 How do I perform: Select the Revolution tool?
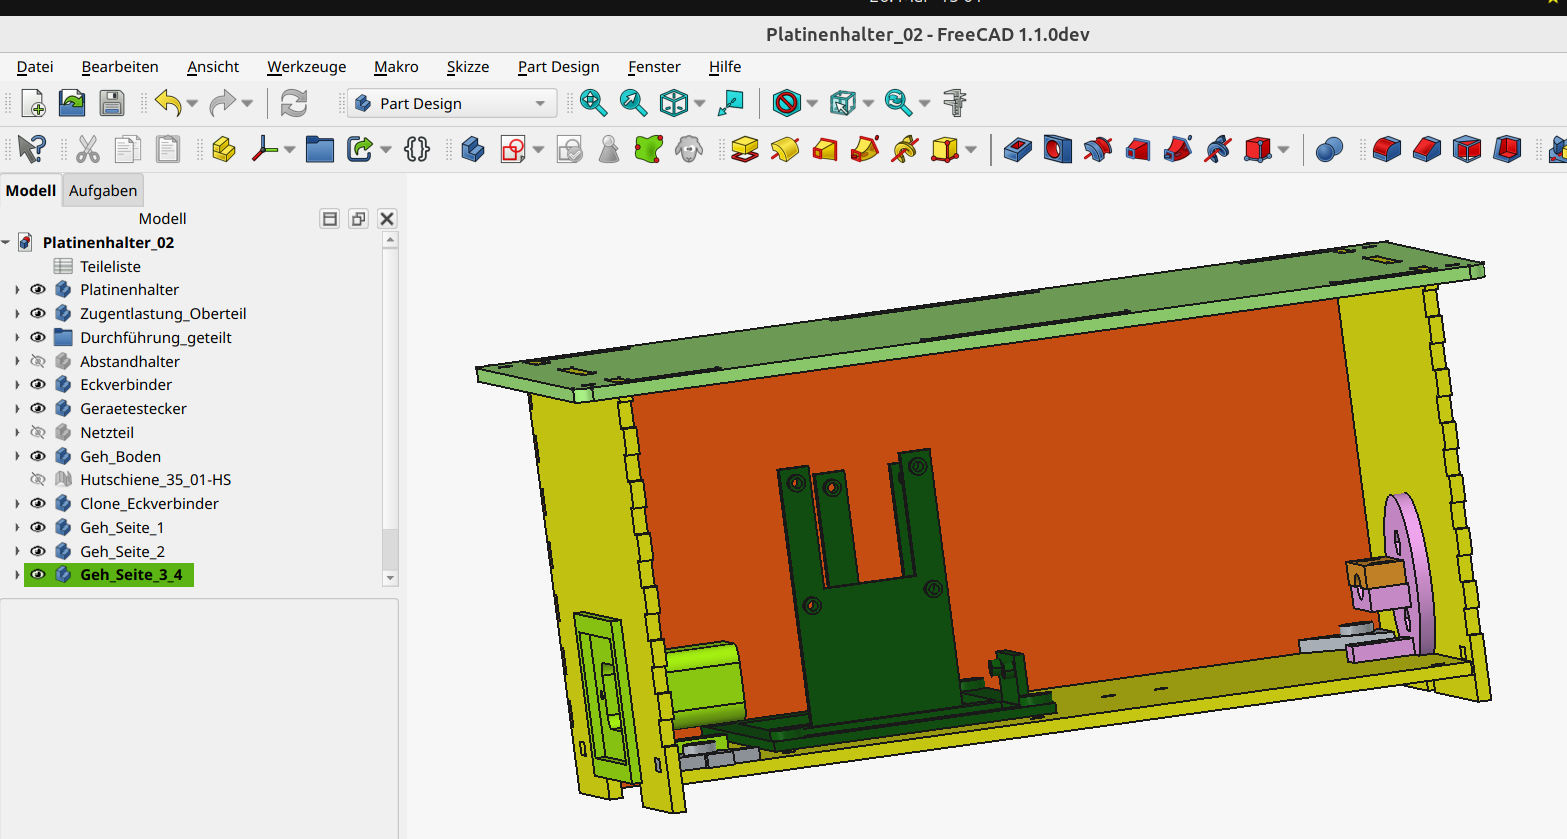785,149
